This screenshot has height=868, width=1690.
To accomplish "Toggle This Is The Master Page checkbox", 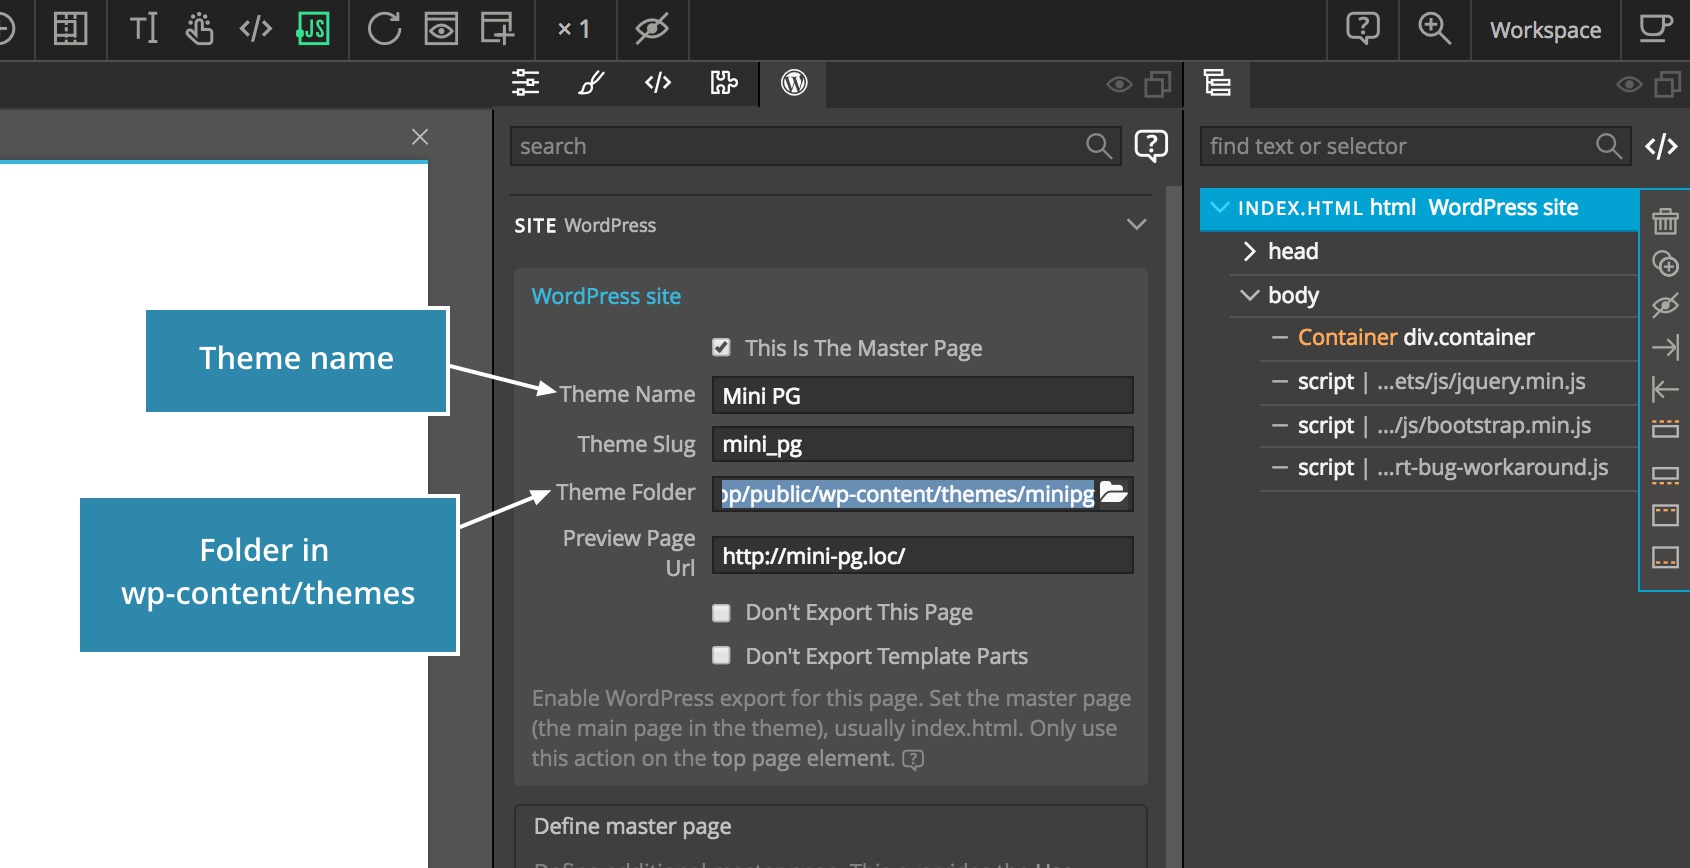I will [721, 348].
